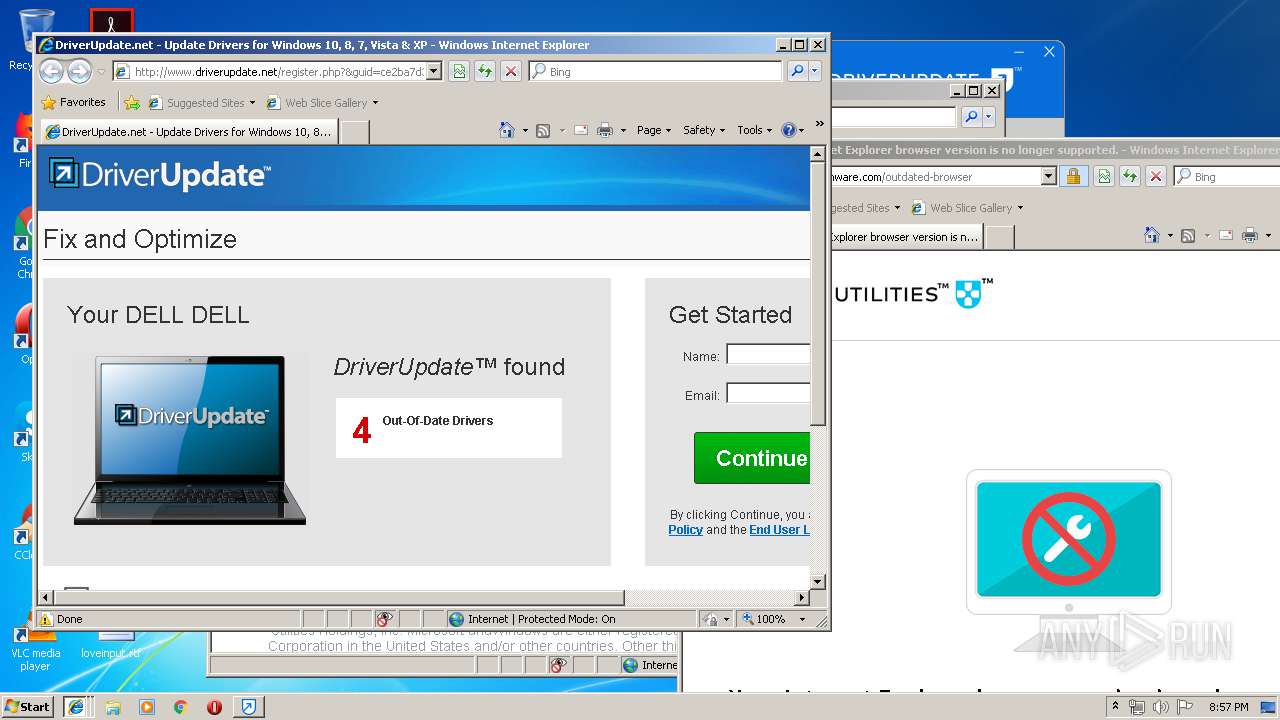The image size is (1280, 720).
Task: Click the clock showing 8:57 PM
Action: click(x=1228, y=707)
